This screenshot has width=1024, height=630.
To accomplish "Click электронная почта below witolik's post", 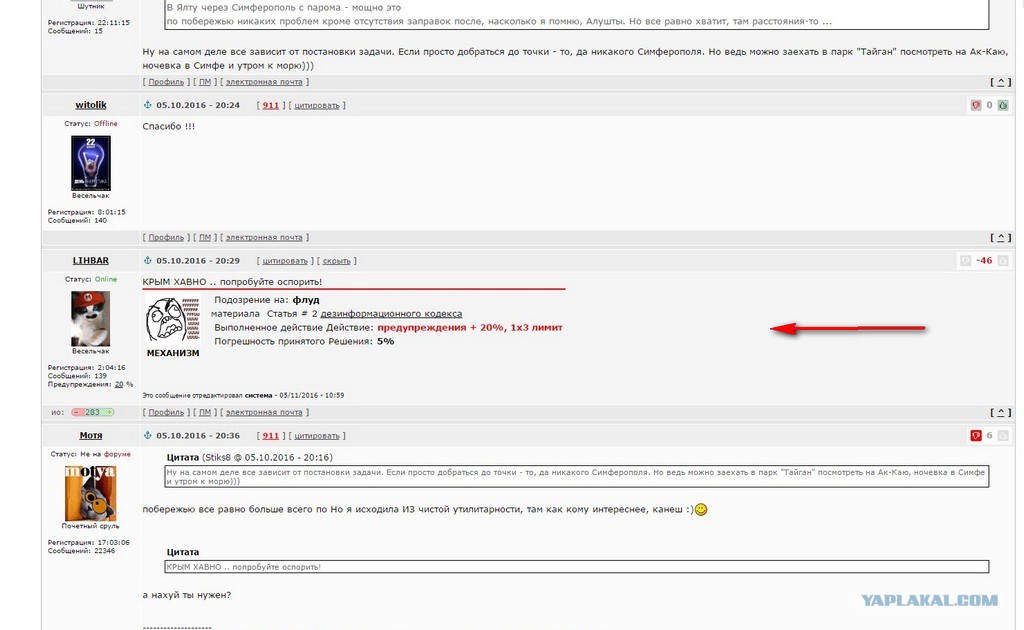I will pos(264,238).
